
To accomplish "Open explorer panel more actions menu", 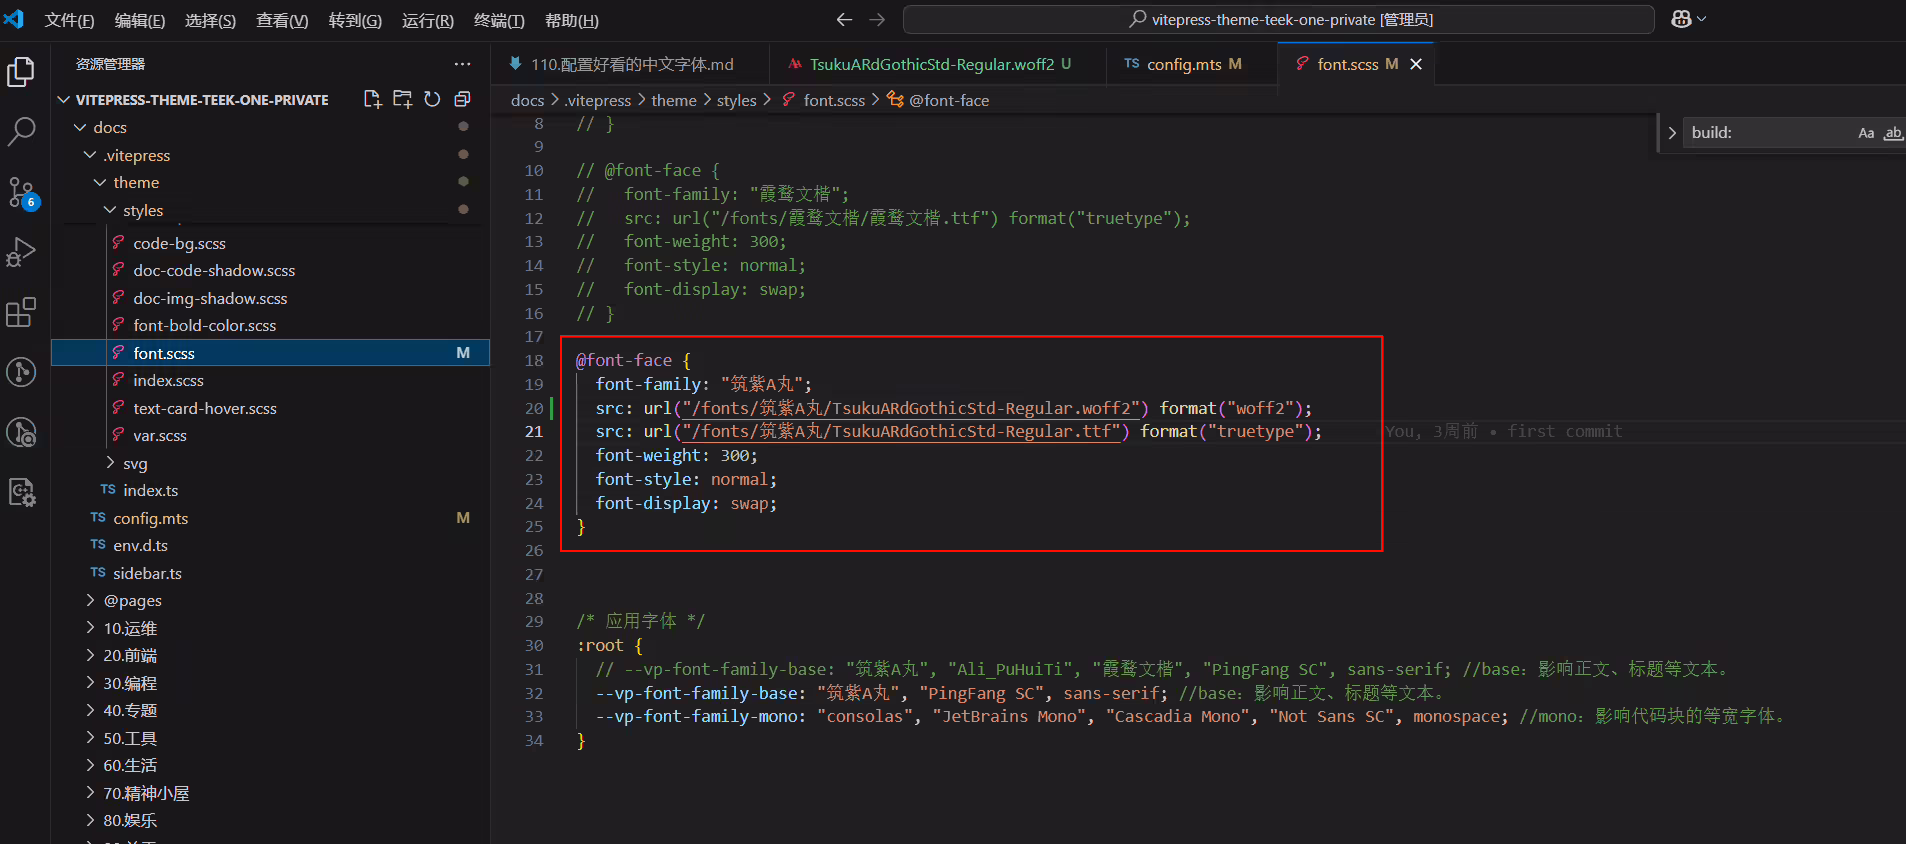I will point(462,64).
